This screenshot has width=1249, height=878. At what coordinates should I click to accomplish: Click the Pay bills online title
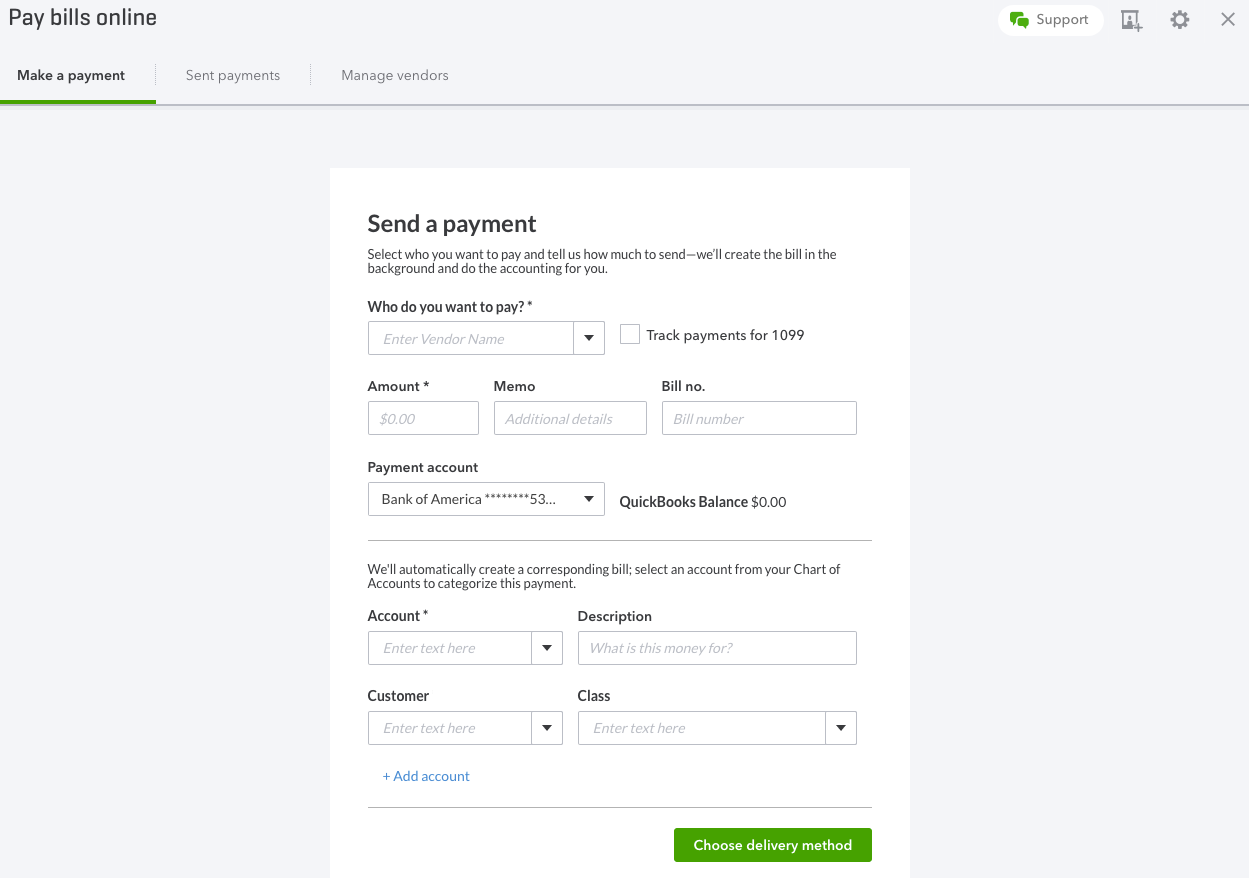(x=83, y=18)
